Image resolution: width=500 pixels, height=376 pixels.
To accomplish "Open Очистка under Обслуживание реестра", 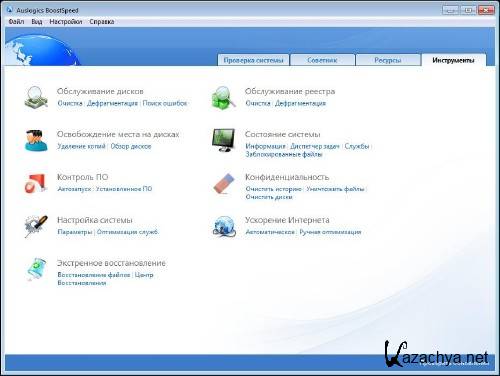I will 258,103.
